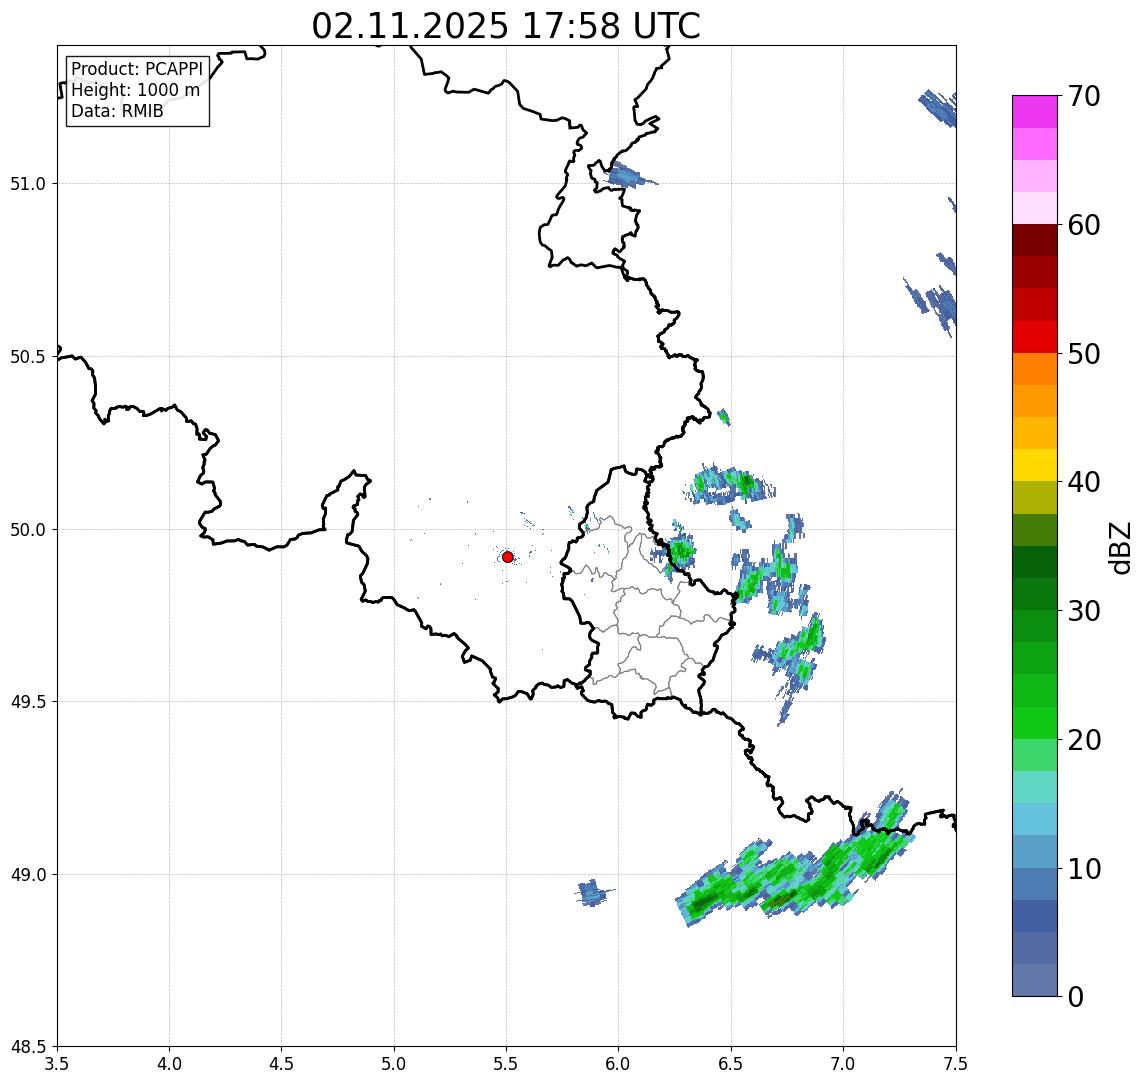Click the latitude axis label 50.5
The image size is (1145, 1084).
click(x=28, y=357)
